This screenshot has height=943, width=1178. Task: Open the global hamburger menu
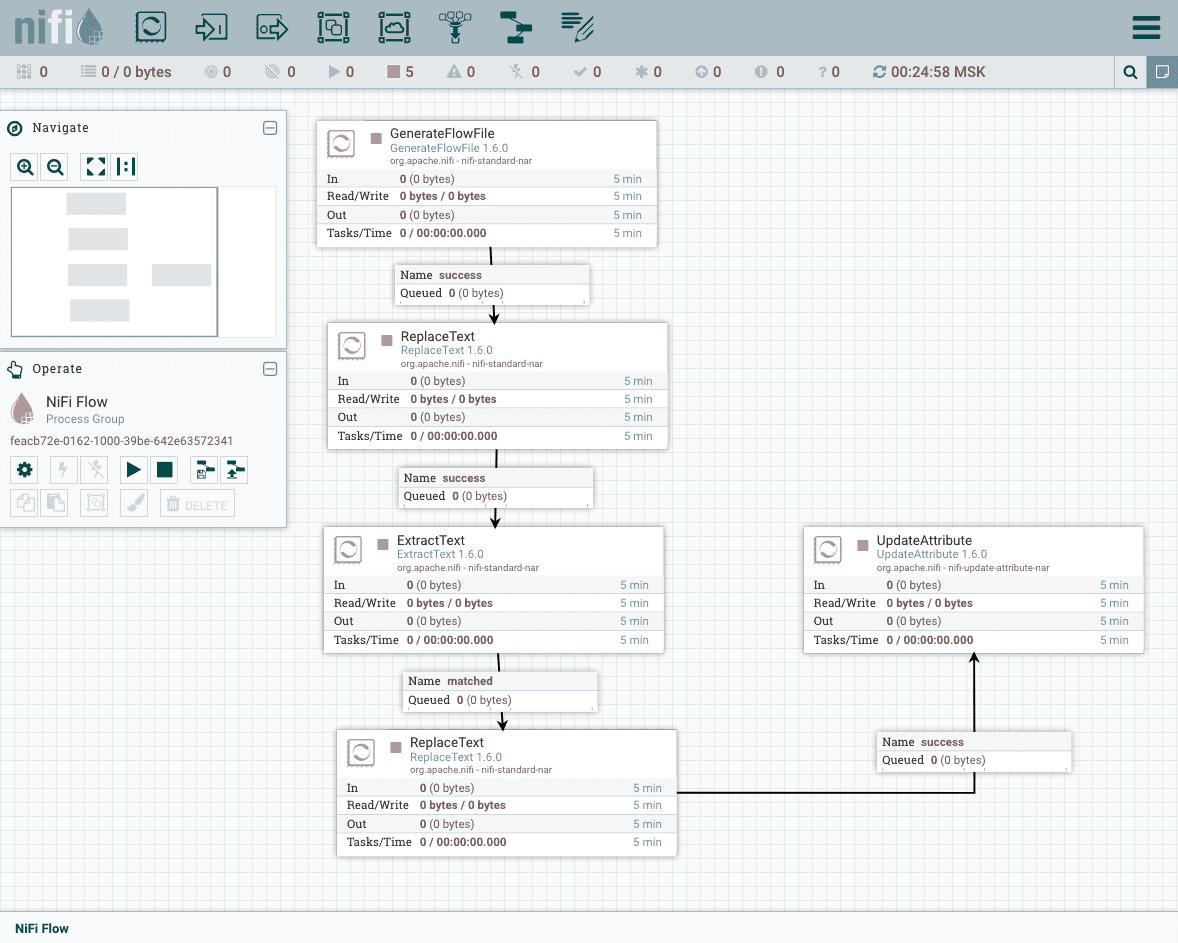coord(1146,27)
